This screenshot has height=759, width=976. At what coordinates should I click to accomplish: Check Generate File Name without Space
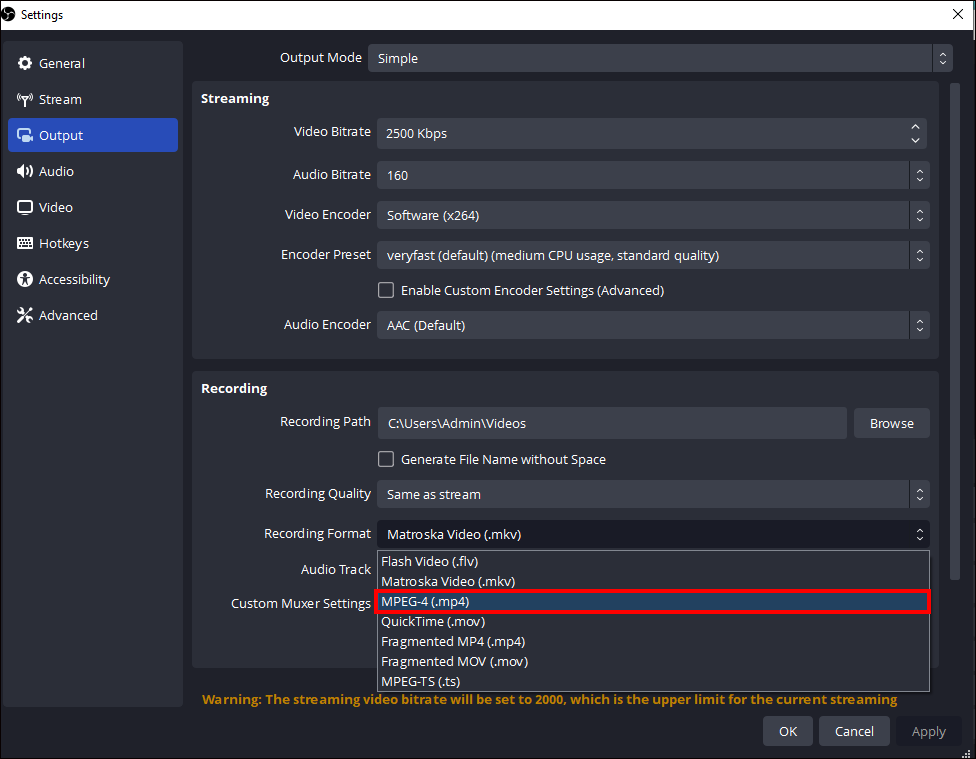tap(386, 460)
